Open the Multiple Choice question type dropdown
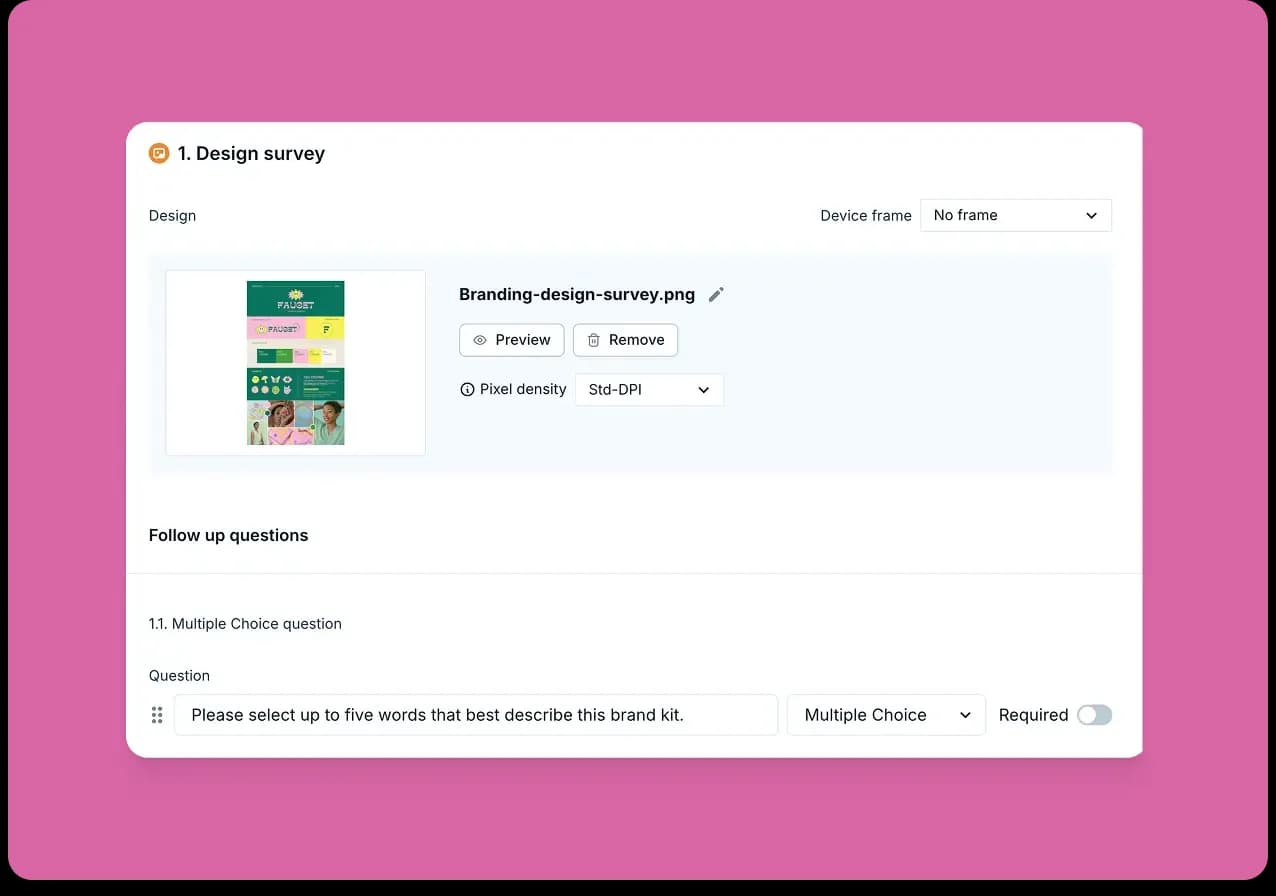The image size is (1276, 896). [884, 715]
